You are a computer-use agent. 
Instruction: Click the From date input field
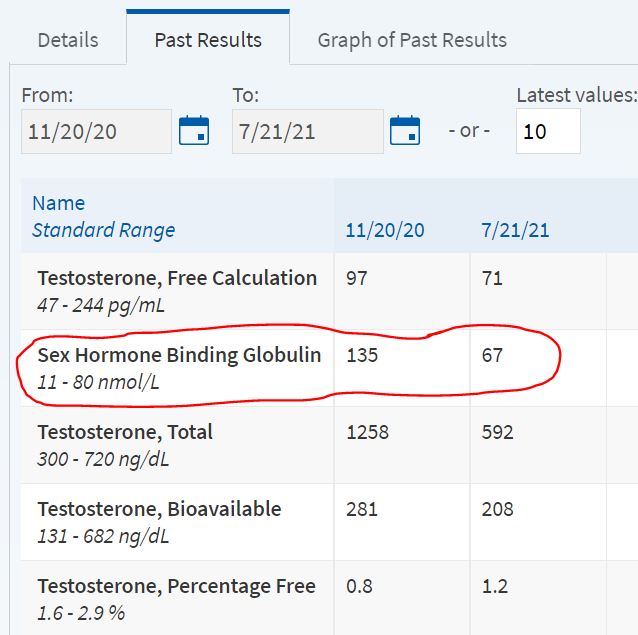tap(96, 132)
